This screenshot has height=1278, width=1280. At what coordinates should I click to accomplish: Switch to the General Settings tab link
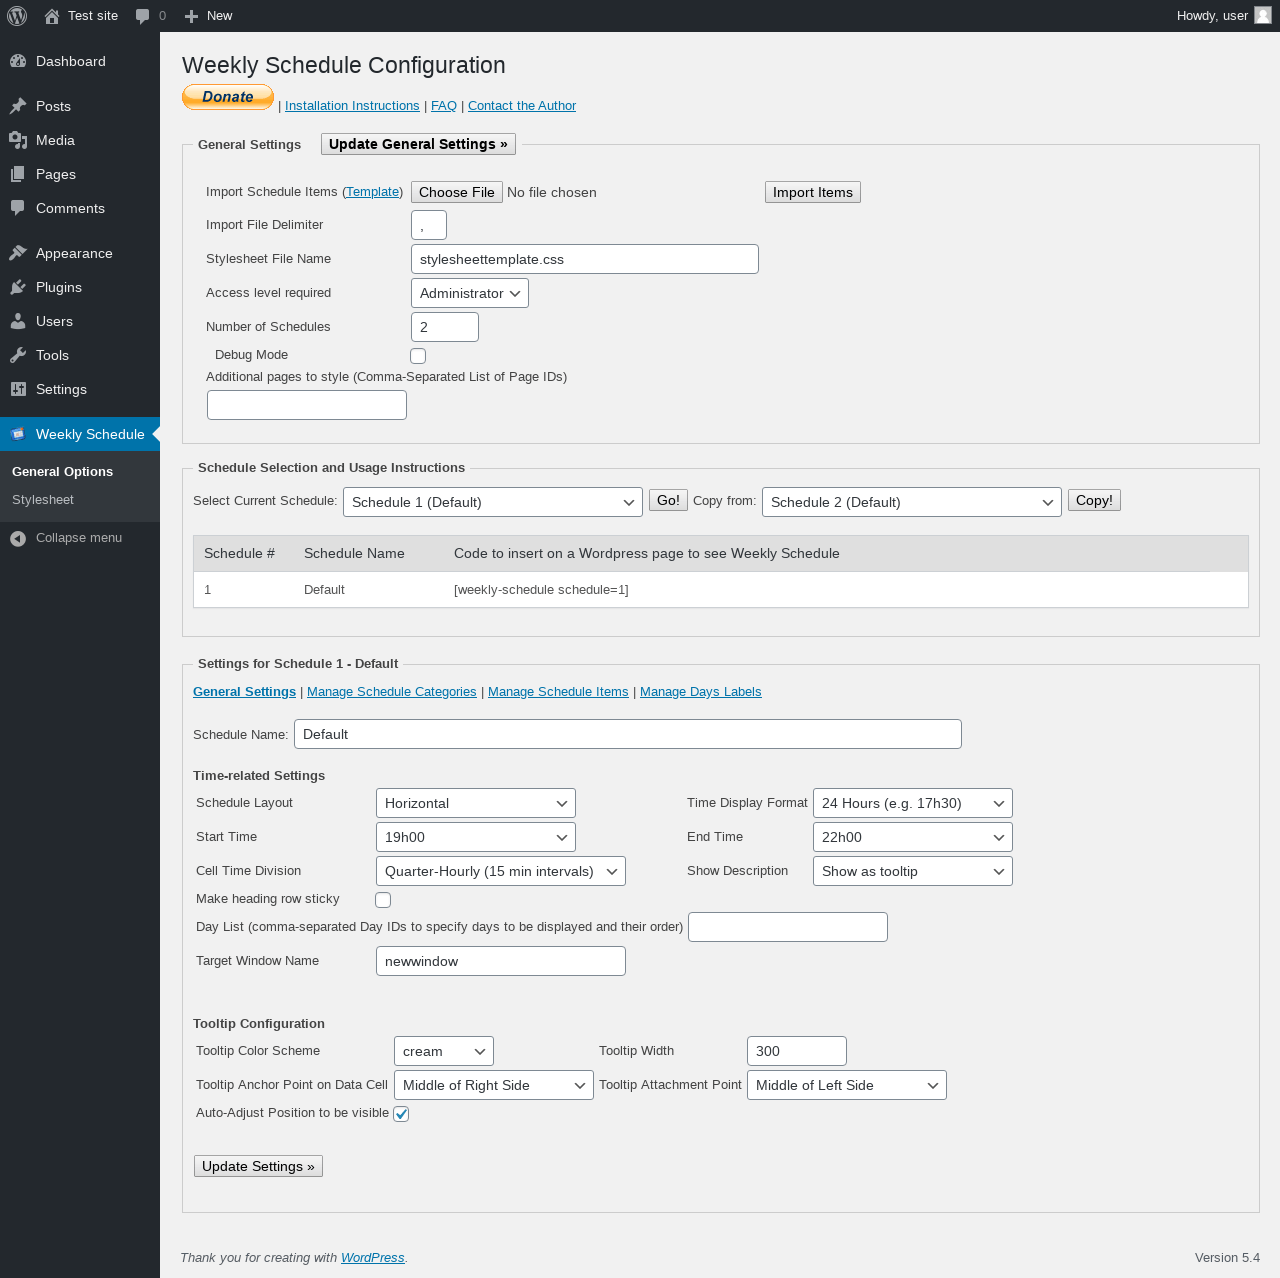(244, 692)
